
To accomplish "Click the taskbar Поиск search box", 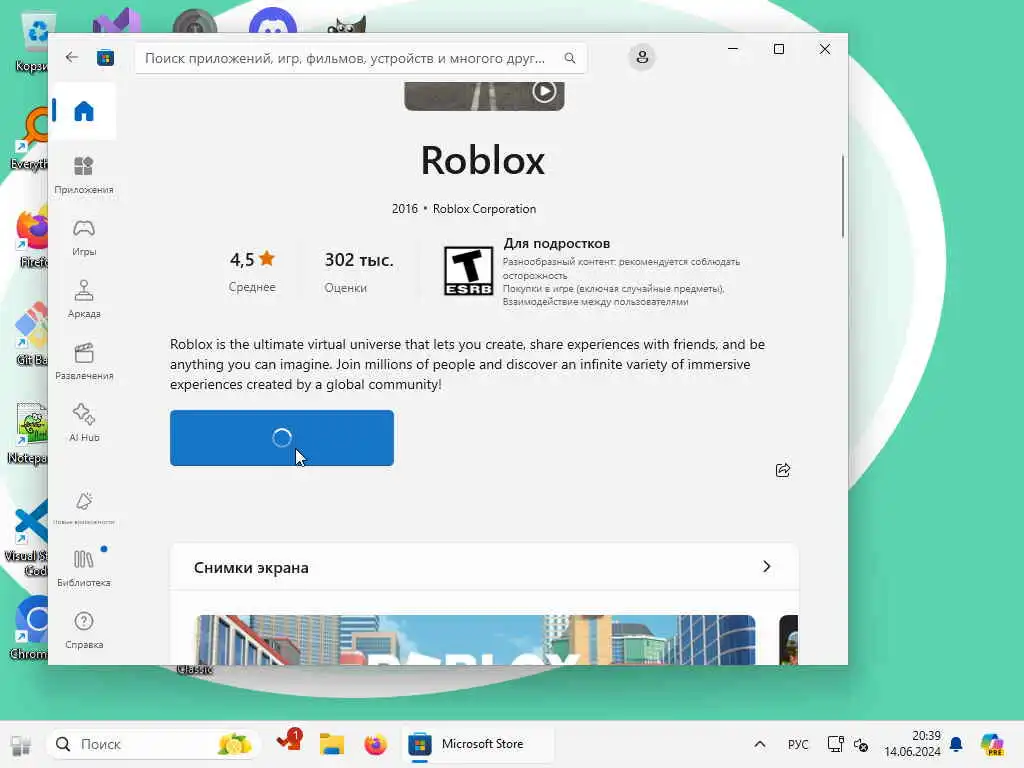I will (x=154, y=744).
